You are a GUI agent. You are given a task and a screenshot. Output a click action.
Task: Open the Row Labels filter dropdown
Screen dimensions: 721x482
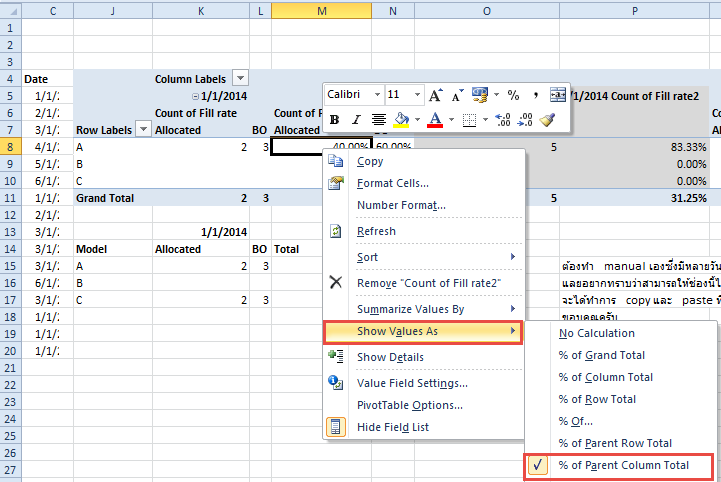click(x=143, y=129)
